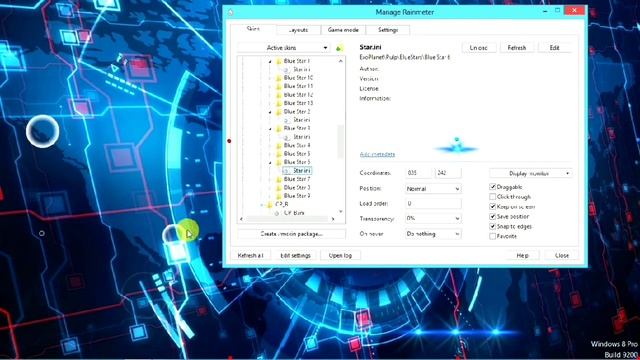The image size is (640, 360).
Task: Click Create .rmskin package button
Action: [291, 234]
